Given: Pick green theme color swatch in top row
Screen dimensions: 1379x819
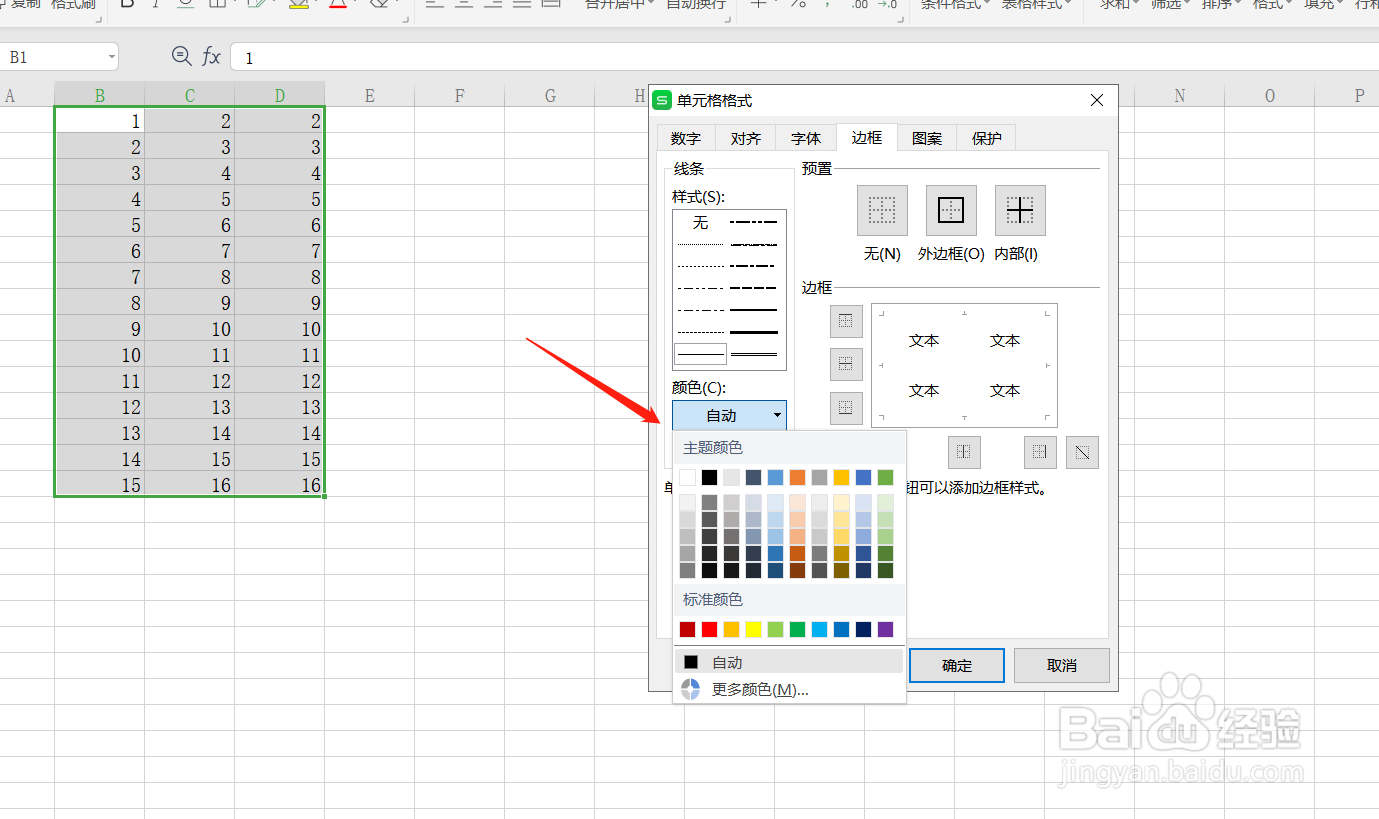Looking at the screenshot, I should tap(885, 477).
